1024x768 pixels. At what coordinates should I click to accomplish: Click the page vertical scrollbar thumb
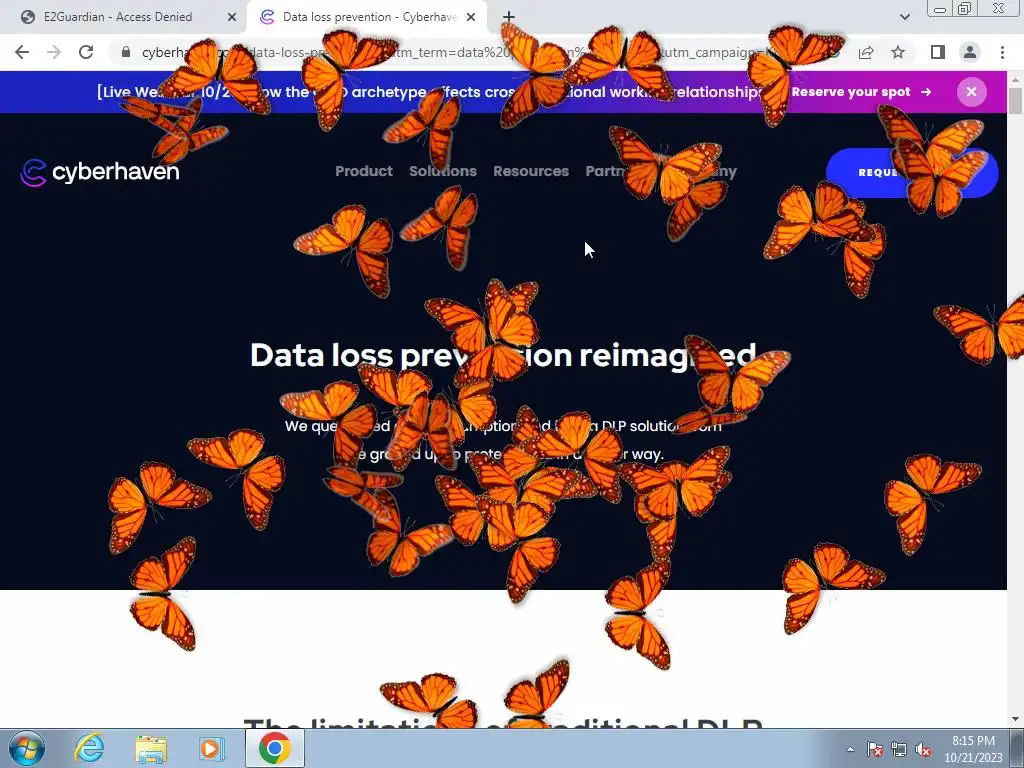tap(1015, 101)
